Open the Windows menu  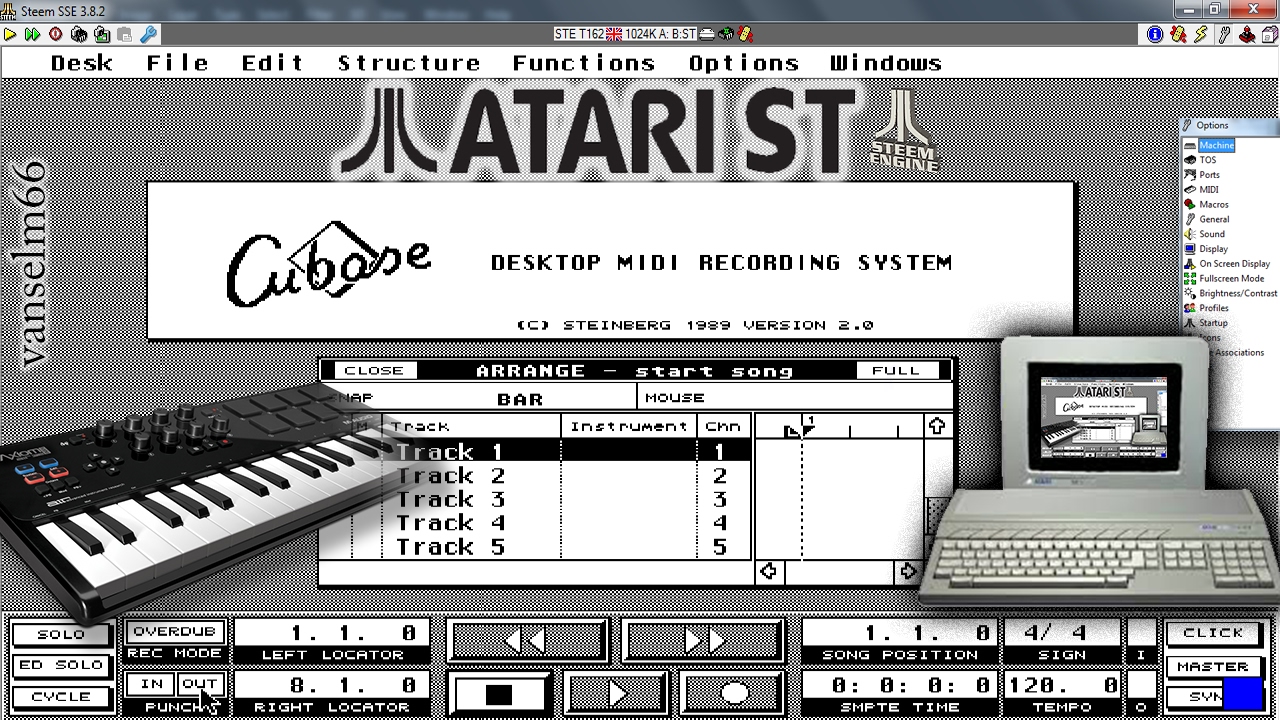click(886, 63)
